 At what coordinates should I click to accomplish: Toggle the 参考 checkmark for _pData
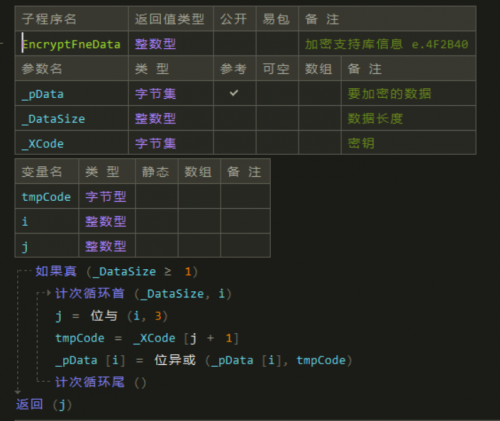pos(234,93)
